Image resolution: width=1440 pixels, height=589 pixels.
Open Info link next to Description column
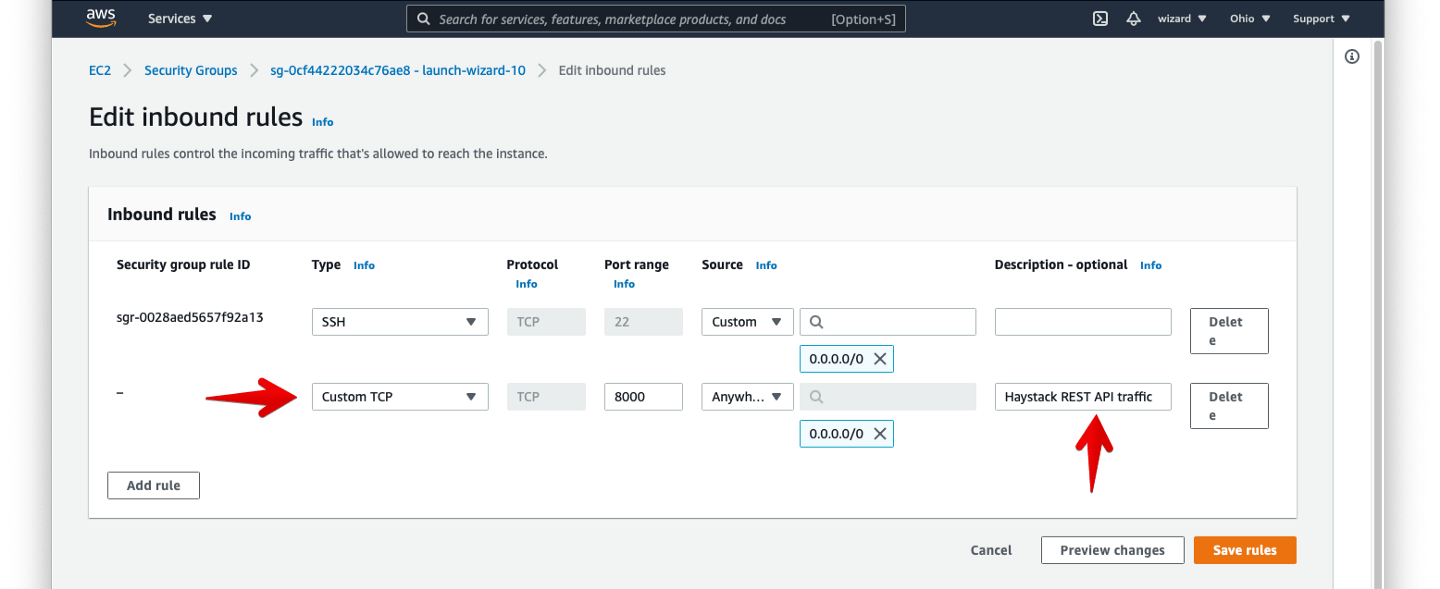1151,265
